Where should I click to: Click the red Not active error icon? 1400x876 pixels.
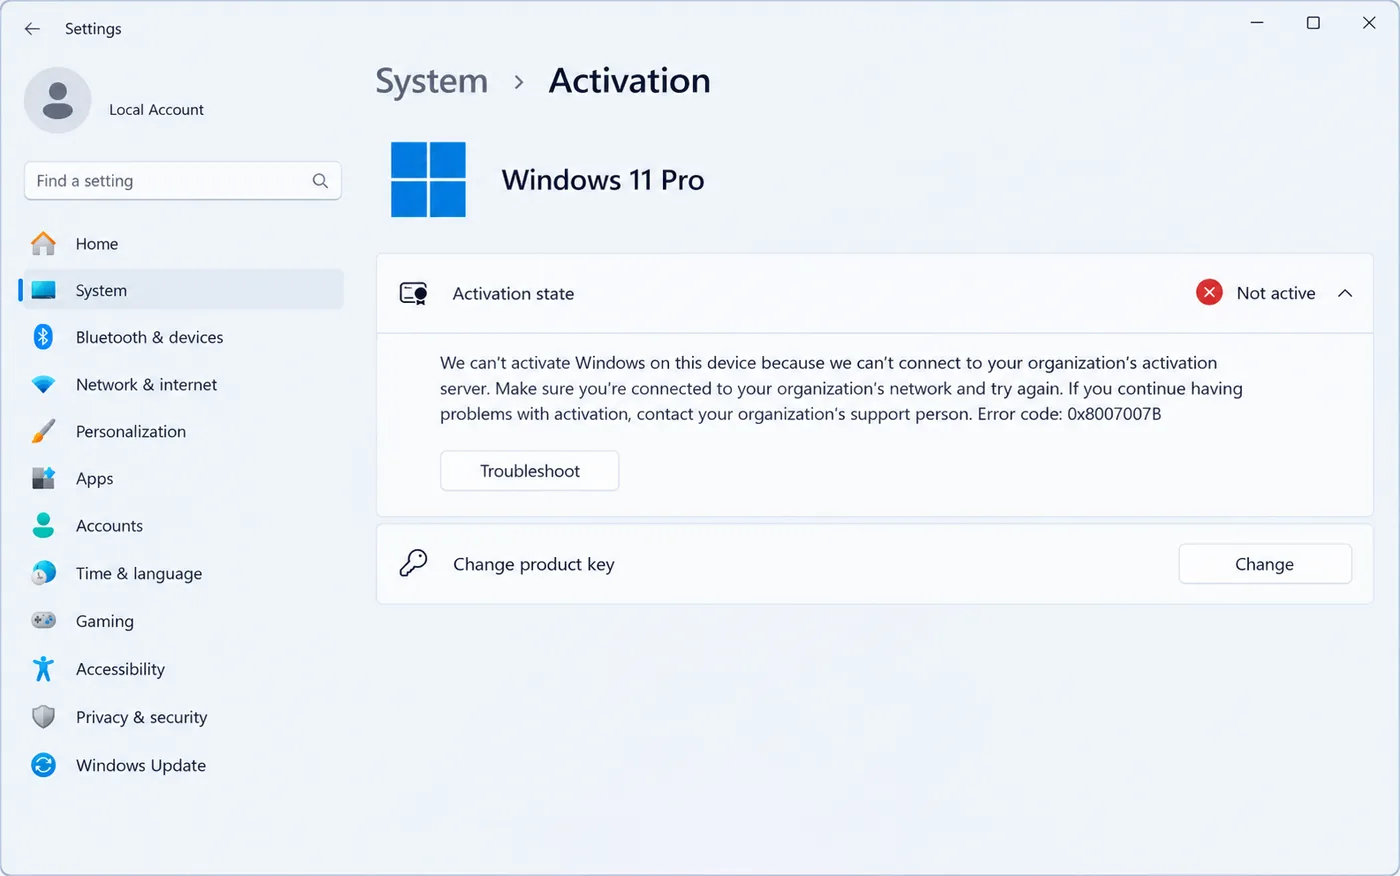pos(1209,293)
